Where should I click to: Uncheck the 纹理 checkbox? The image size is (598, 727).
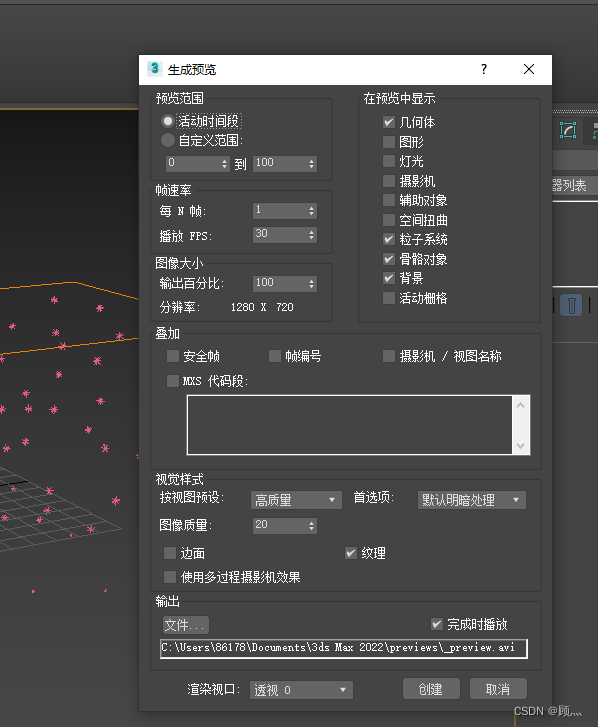(351, 553)
